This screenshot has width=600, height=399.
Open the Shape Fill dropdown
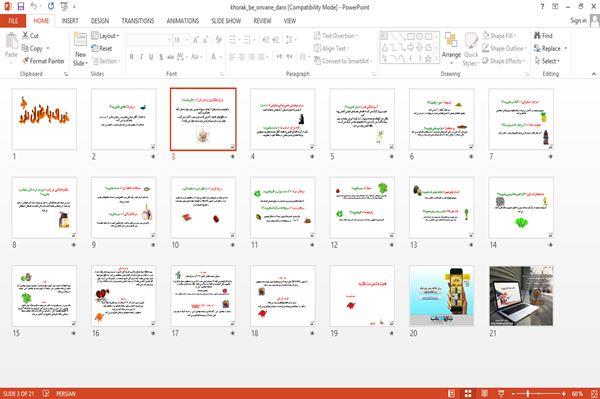(x=499, y=36)
